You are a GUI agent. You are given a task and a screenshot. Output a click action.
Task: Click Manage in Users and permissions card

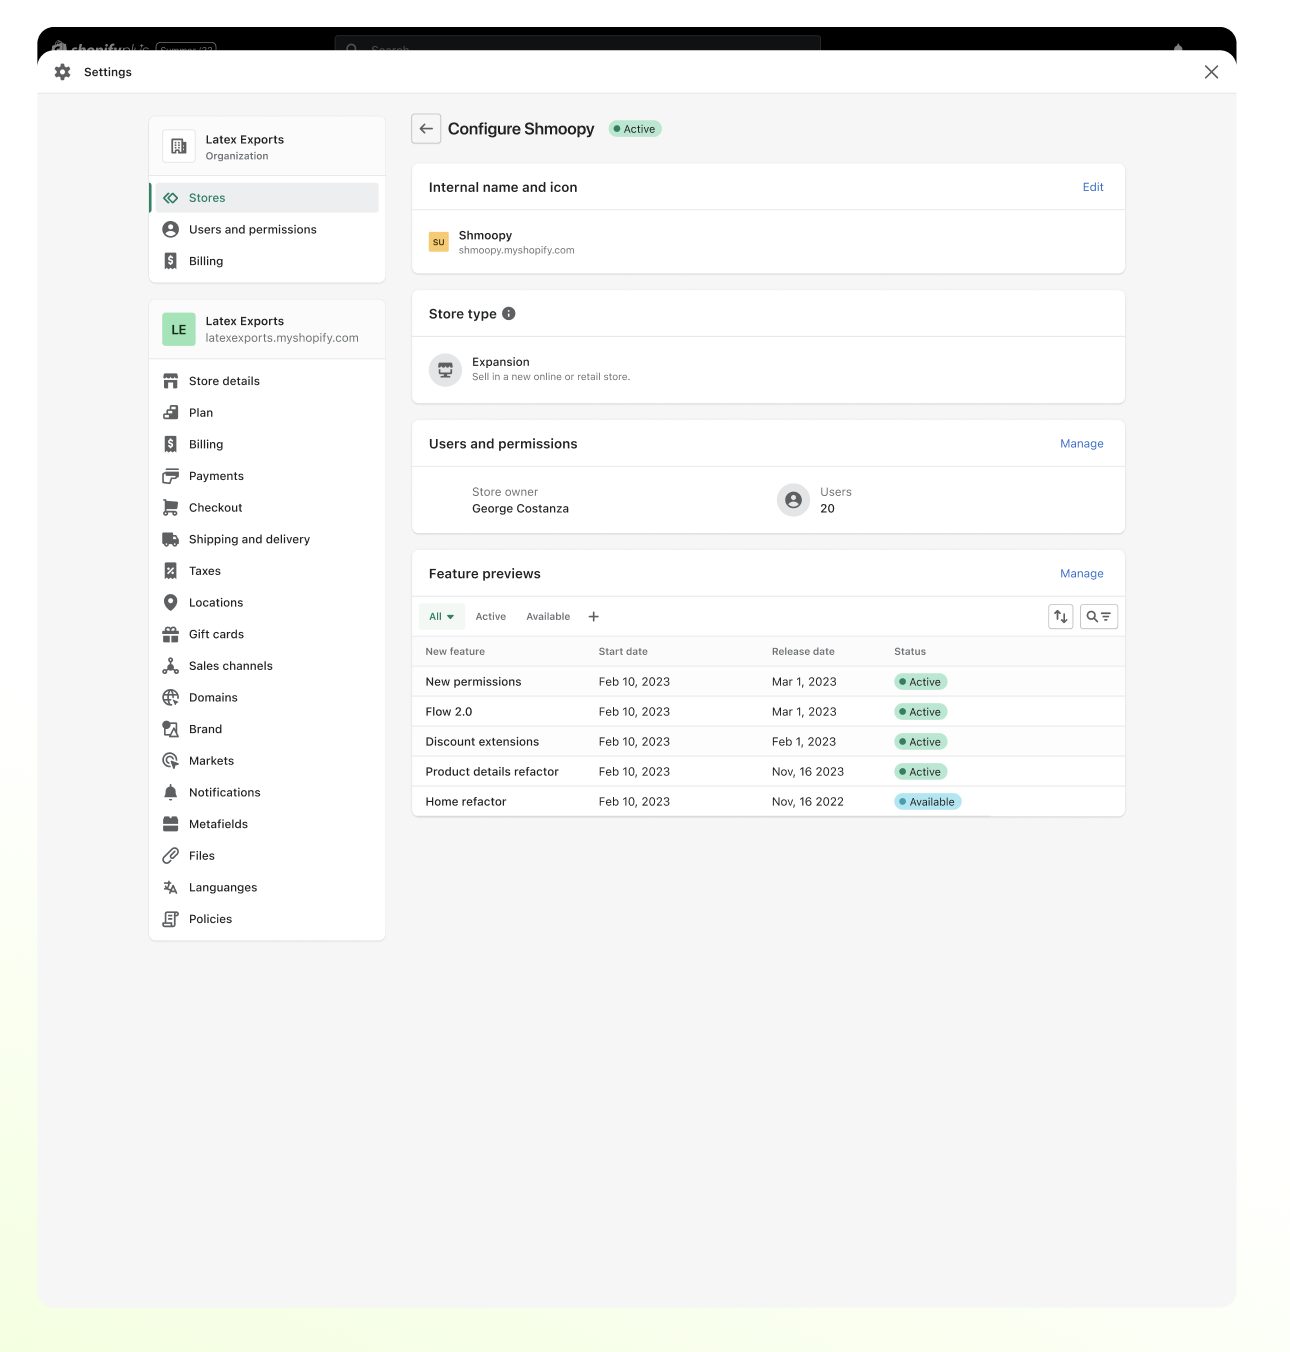tap(1082, 444)
